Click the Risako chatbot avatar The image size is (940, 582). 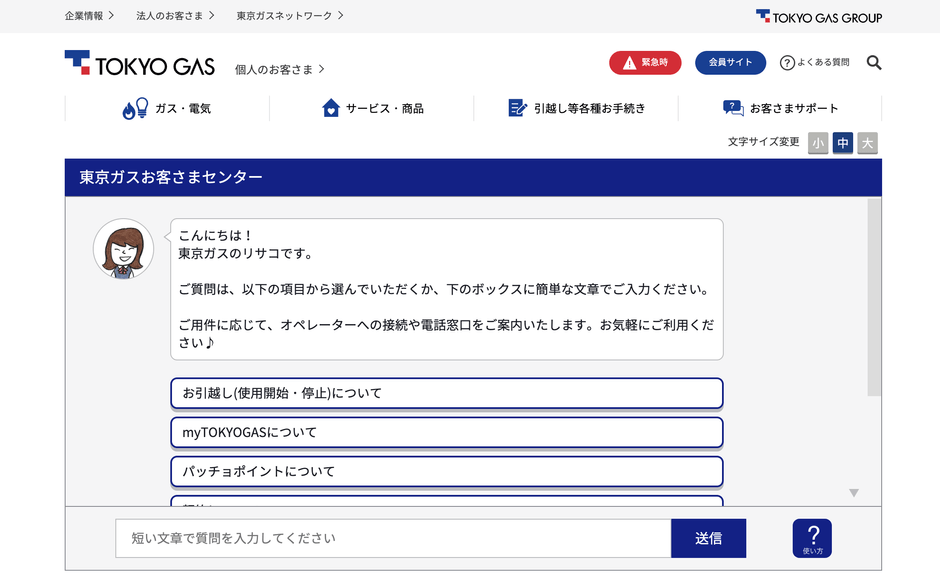point(122,249)
